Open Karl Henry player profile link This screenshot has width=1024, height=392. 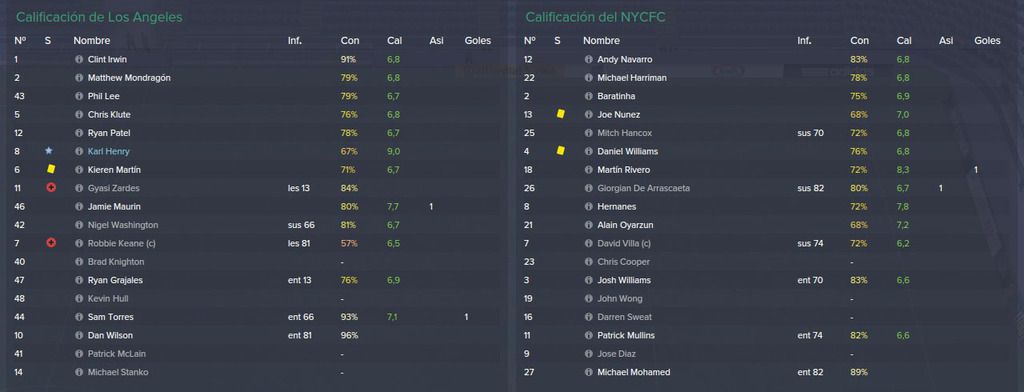(x=108, y=152)
